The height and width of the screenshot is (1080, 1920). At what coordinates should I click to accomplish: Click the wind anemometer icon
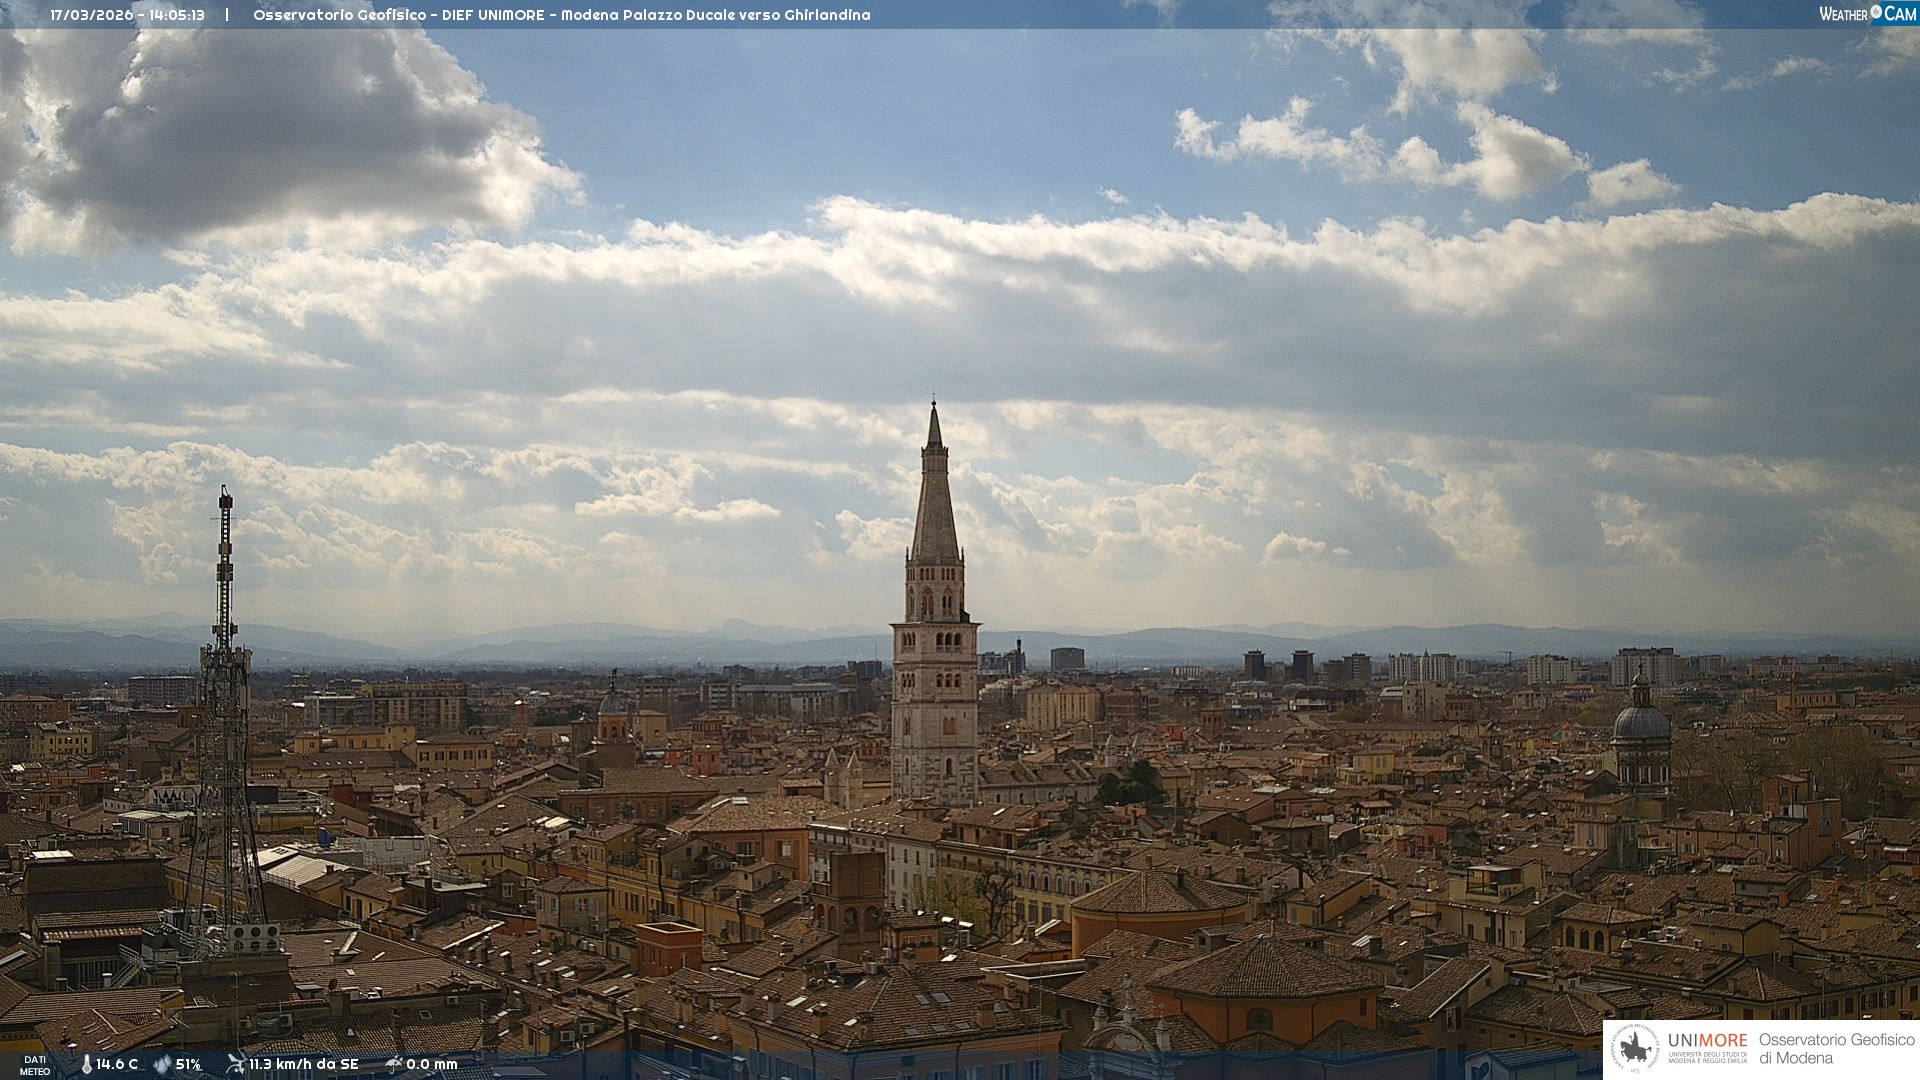coord(236,1063)
